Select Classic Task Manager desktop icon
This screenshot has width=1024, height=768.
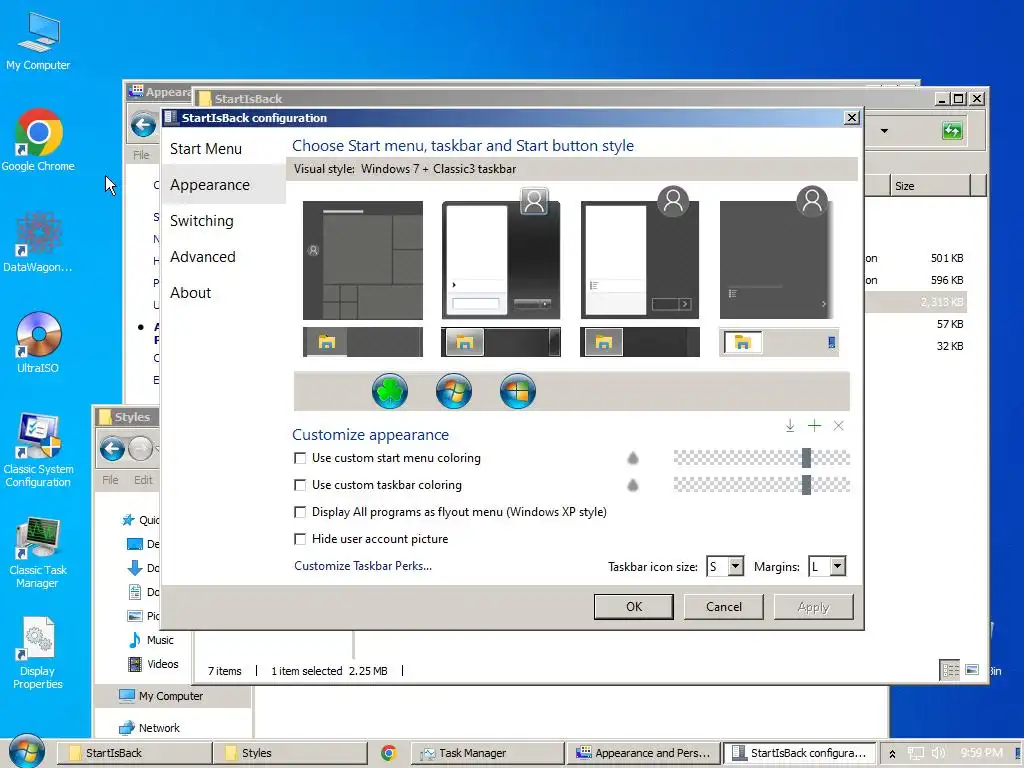38,553
